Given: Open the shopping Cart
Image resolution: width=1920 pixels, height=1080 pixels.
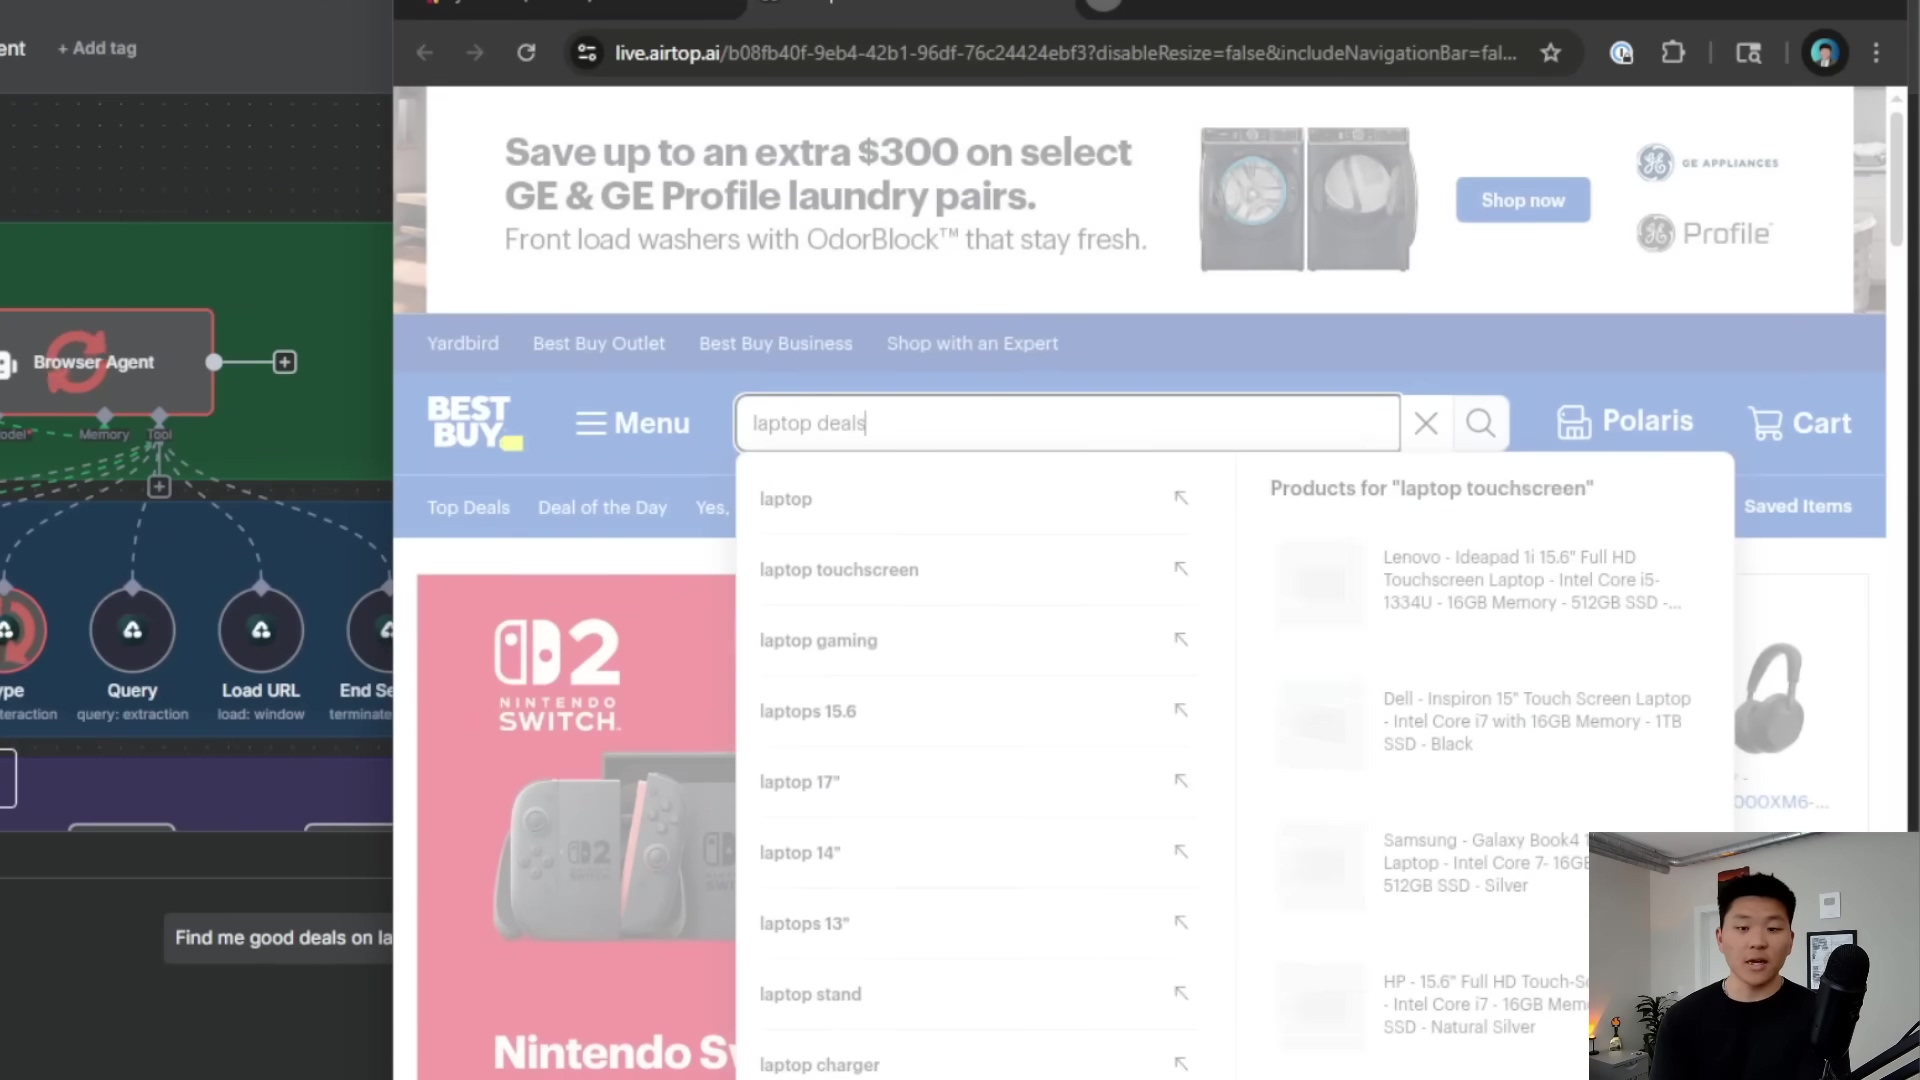Looking at the screenshot, I should tap(1800, 423).
